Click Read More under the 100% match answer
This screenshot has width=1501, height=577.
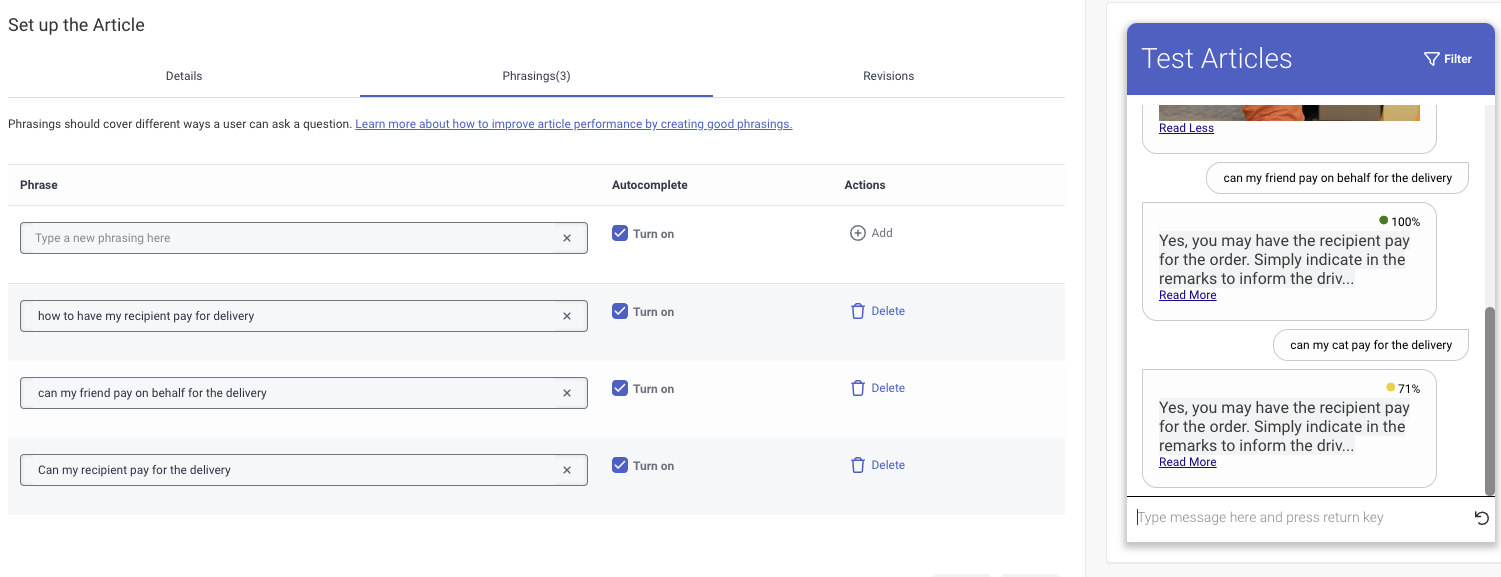tap(1187, 295)
